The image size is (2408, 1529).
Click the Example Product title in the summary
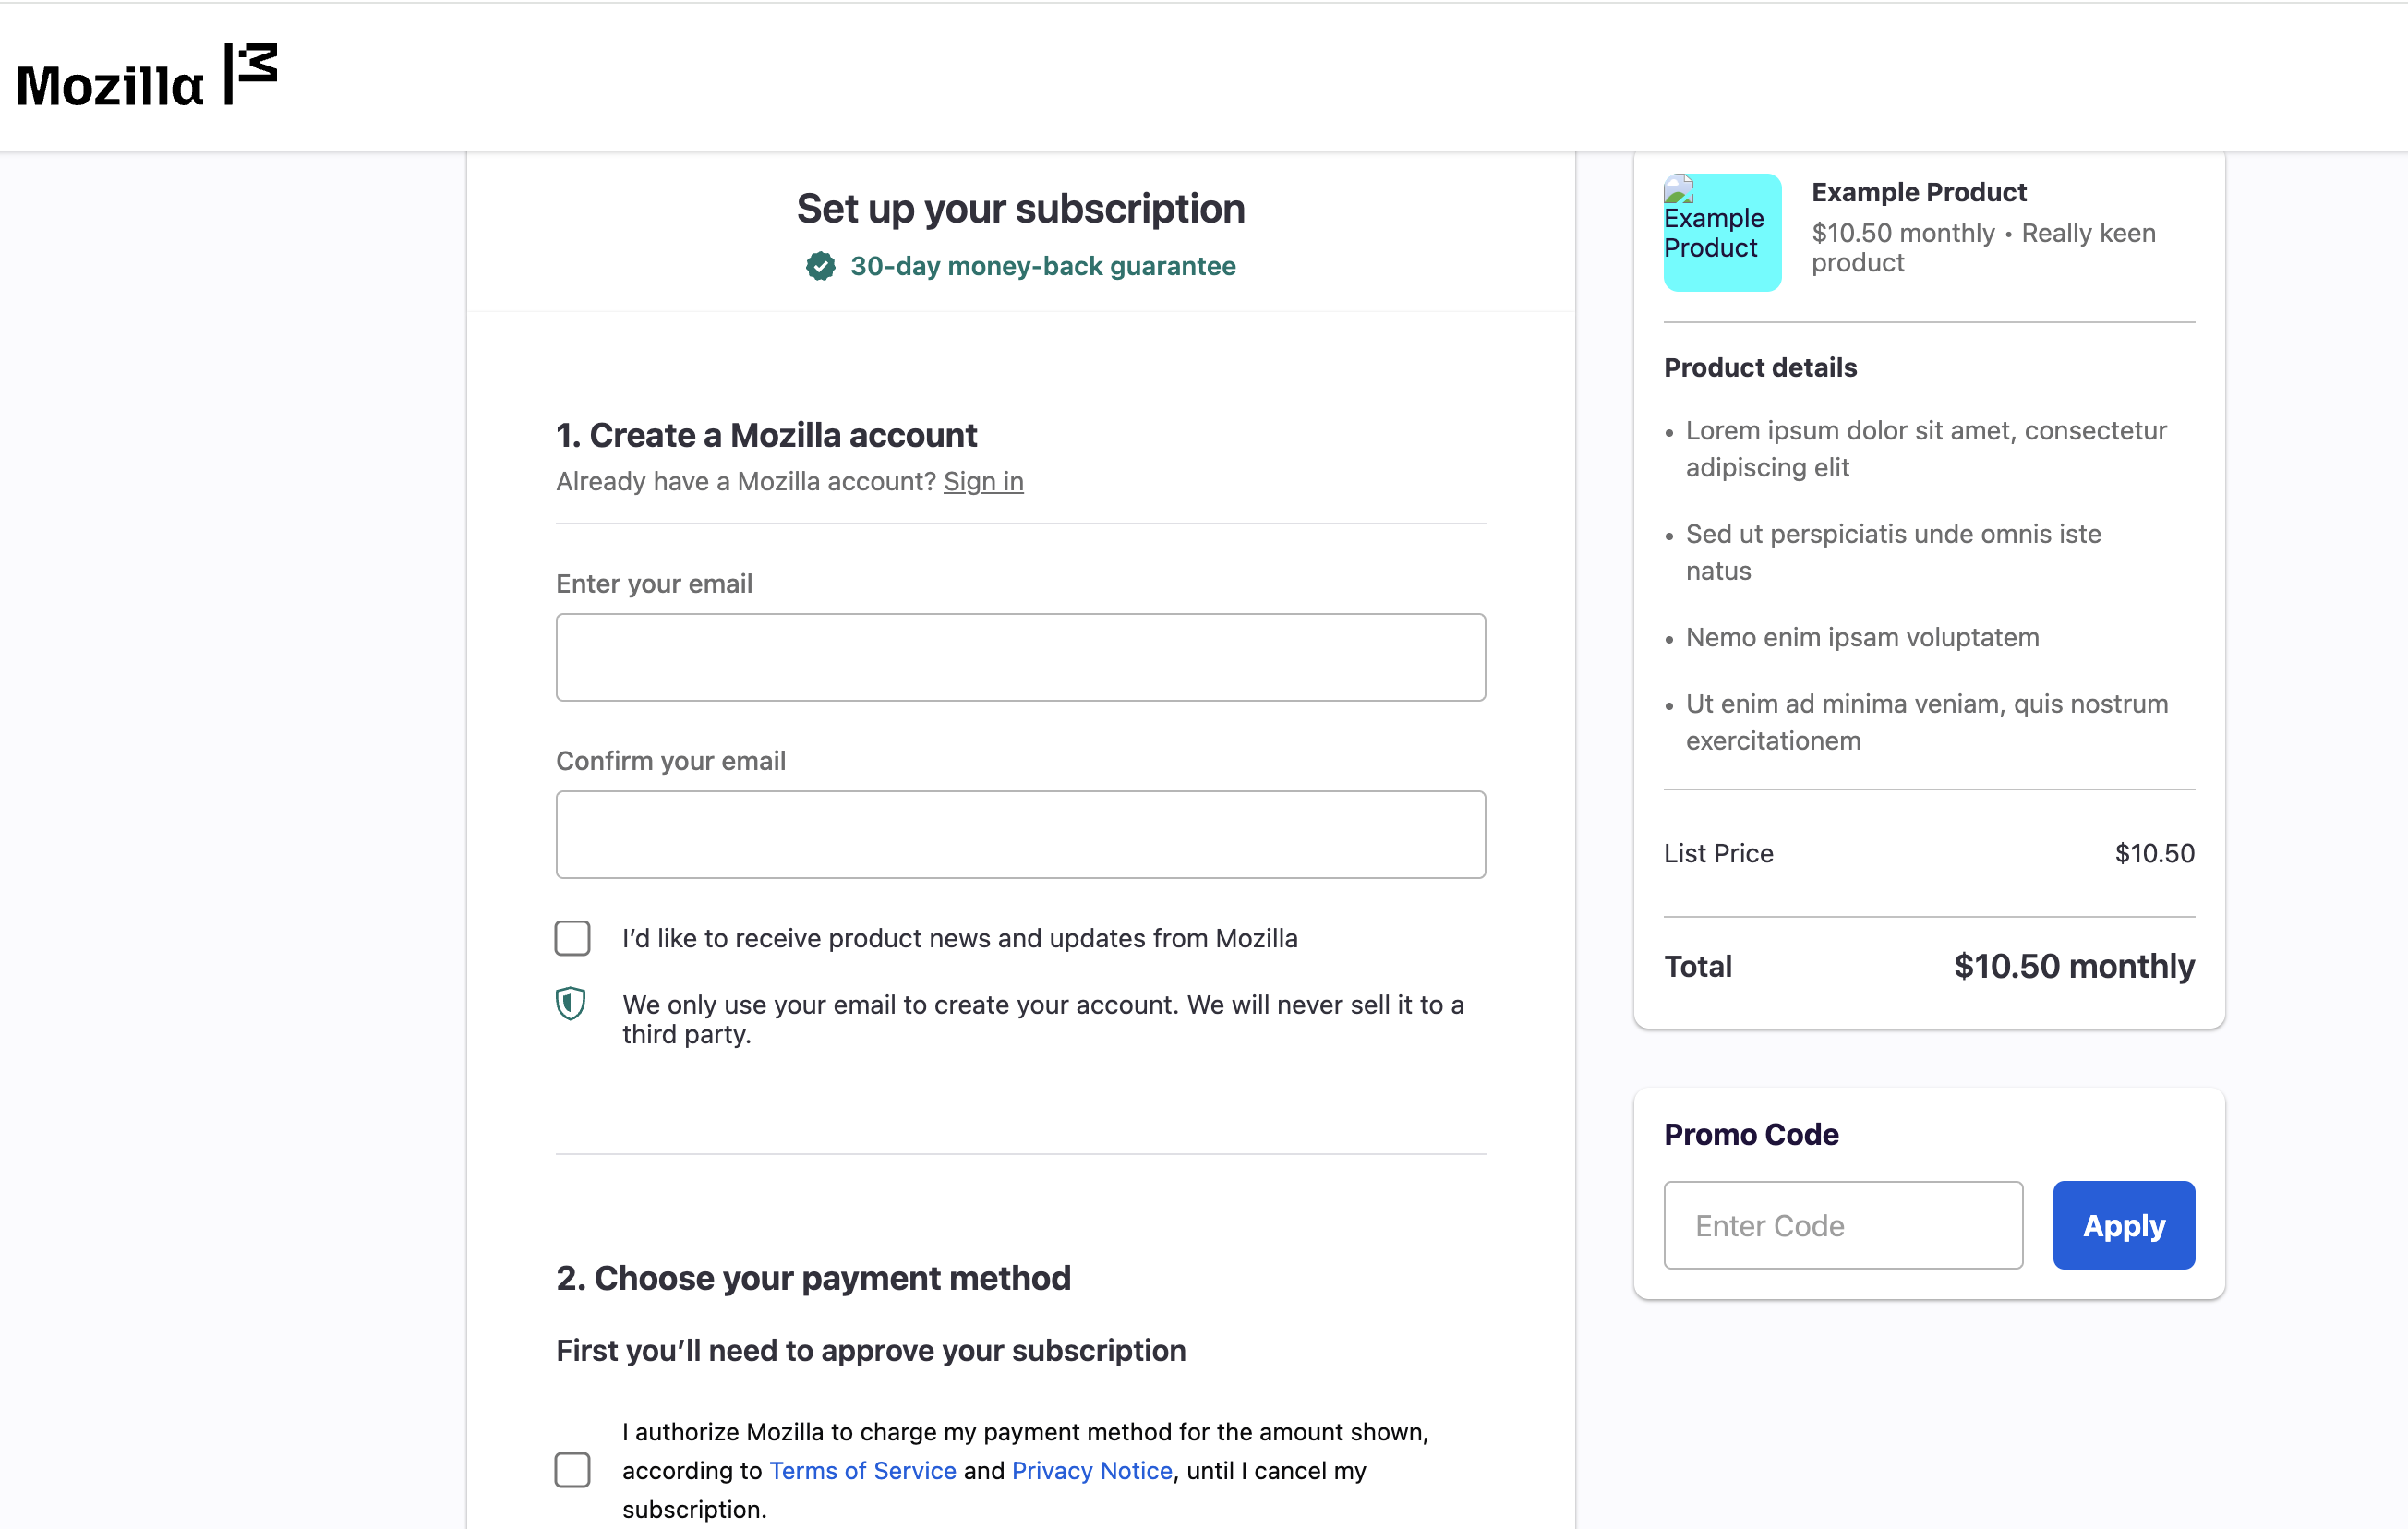(x=1918, y=192)
